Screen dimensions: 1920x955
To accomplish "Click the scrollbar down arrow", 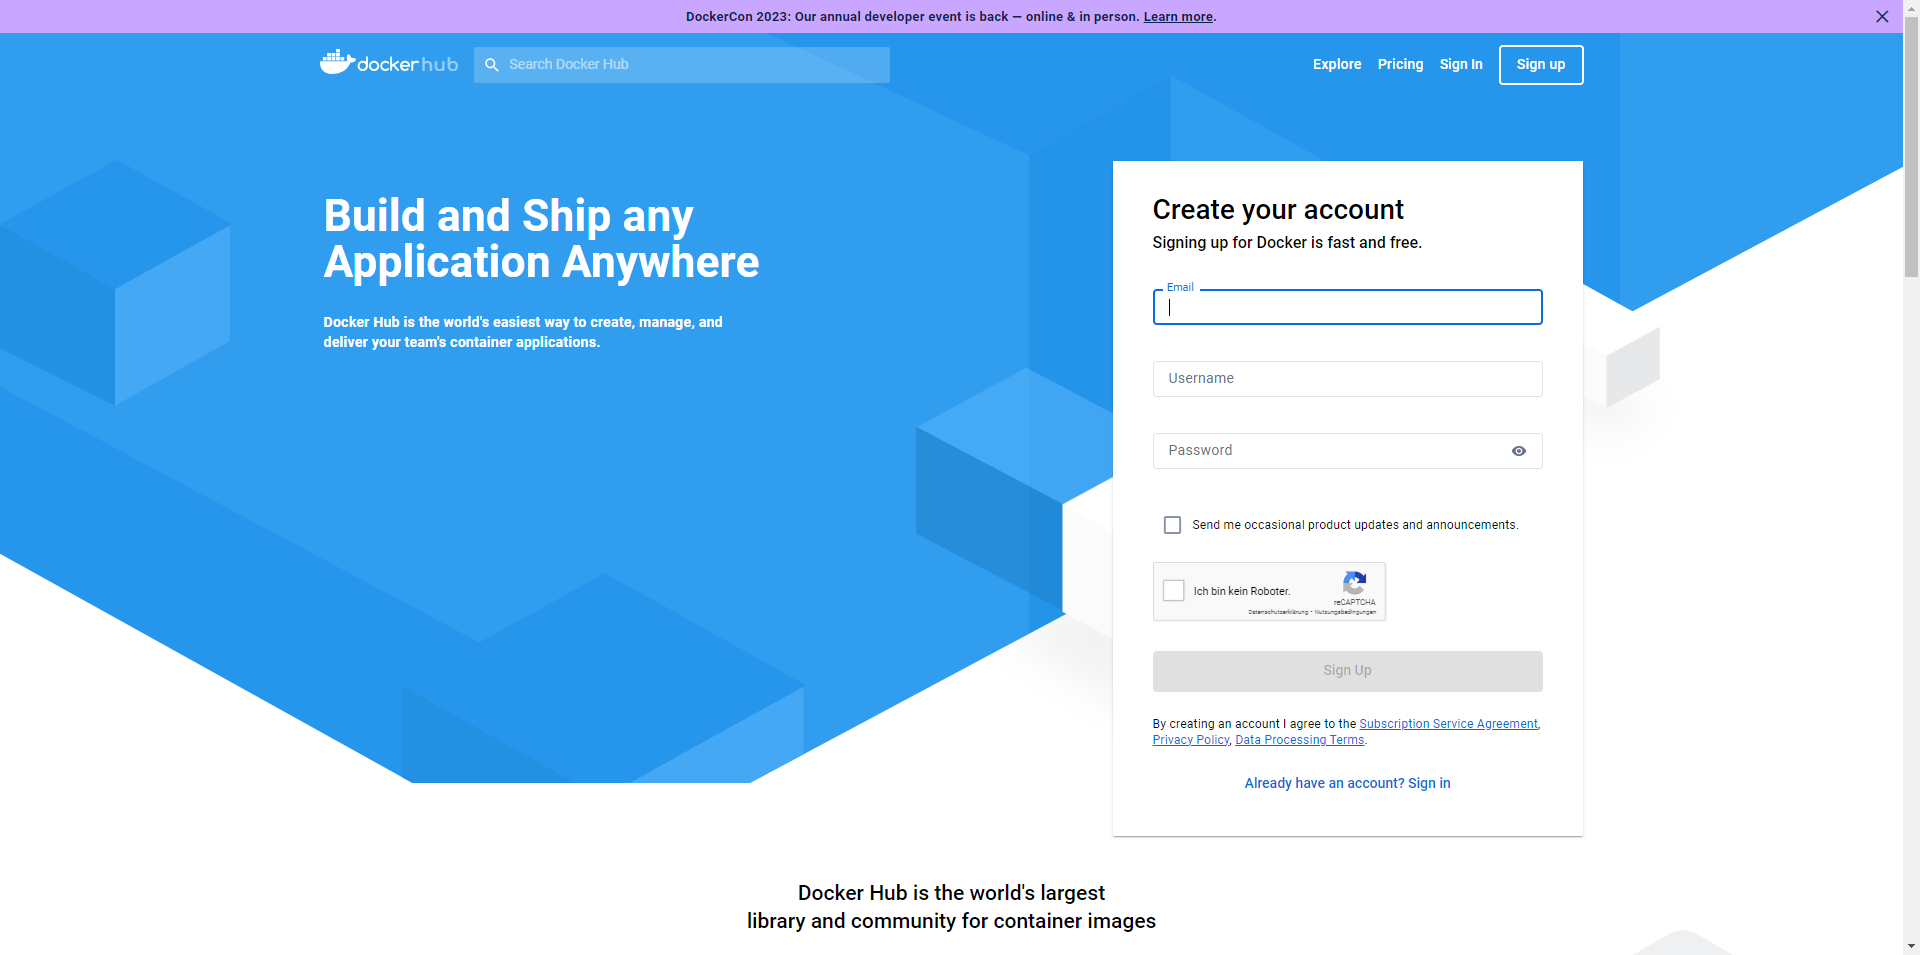I will (1911, 946).
